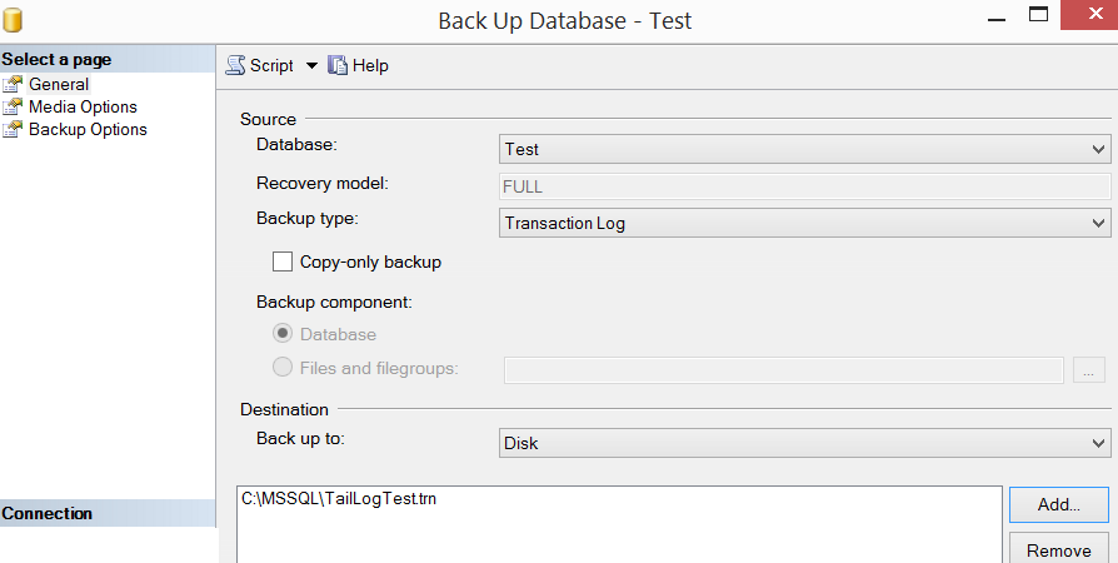
Task: Select the C:\MSSQL\TailLogTest.trn destination entry
Action: (x=339, y=499)
